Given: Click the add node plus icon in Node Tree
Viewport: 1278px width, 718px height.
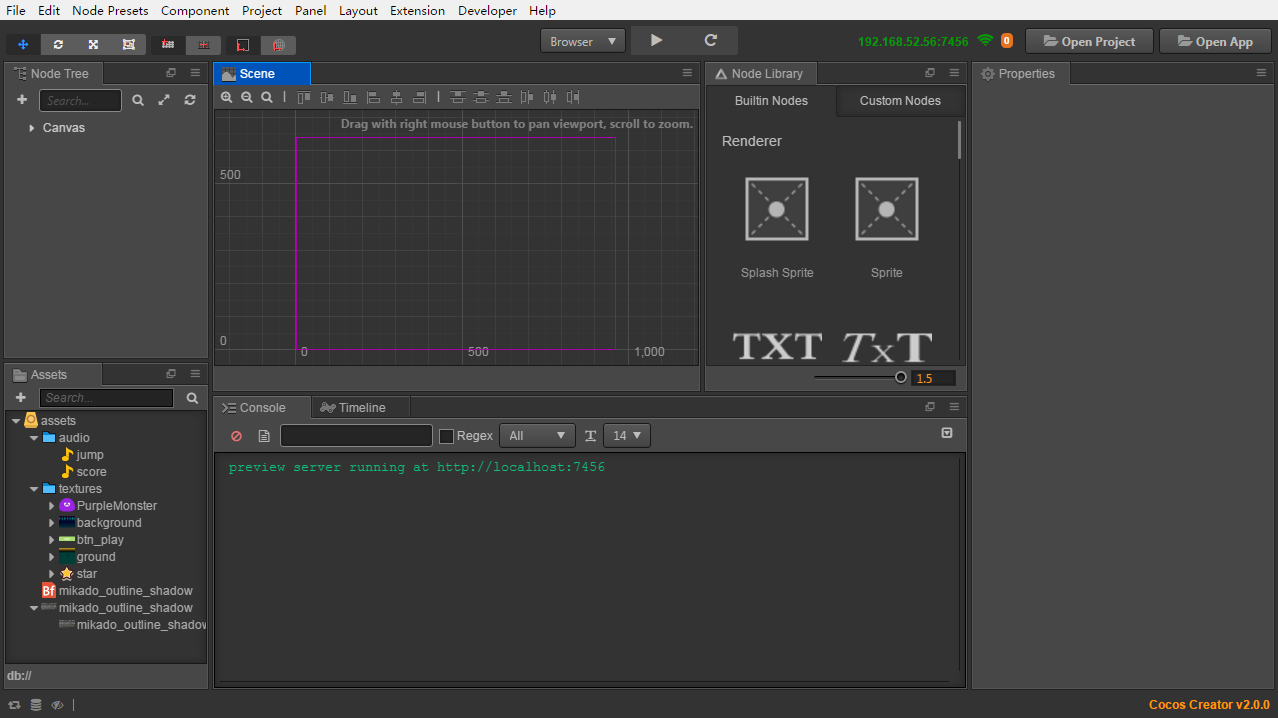Looking at the screenshot, I should pyautogui.click(x=22, y=100).
